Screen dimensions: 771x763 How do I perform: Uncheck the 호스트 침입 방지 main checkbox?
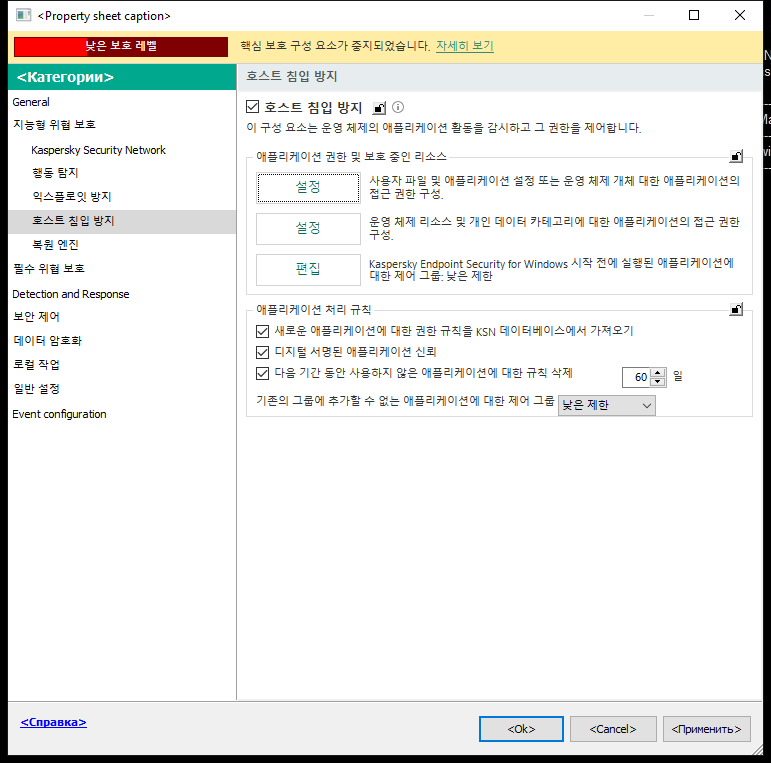252,107
